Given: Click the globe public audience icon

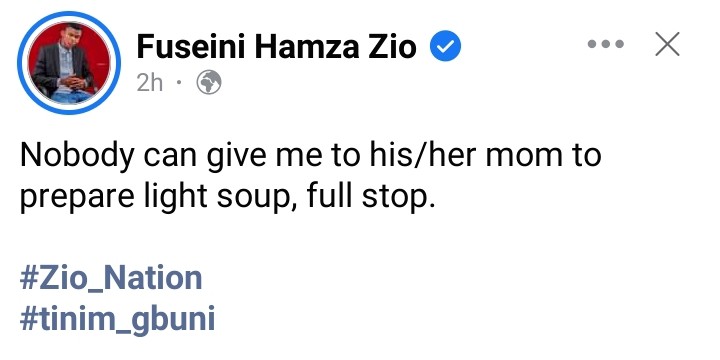Looking at the screenshot, I should 209,83.
